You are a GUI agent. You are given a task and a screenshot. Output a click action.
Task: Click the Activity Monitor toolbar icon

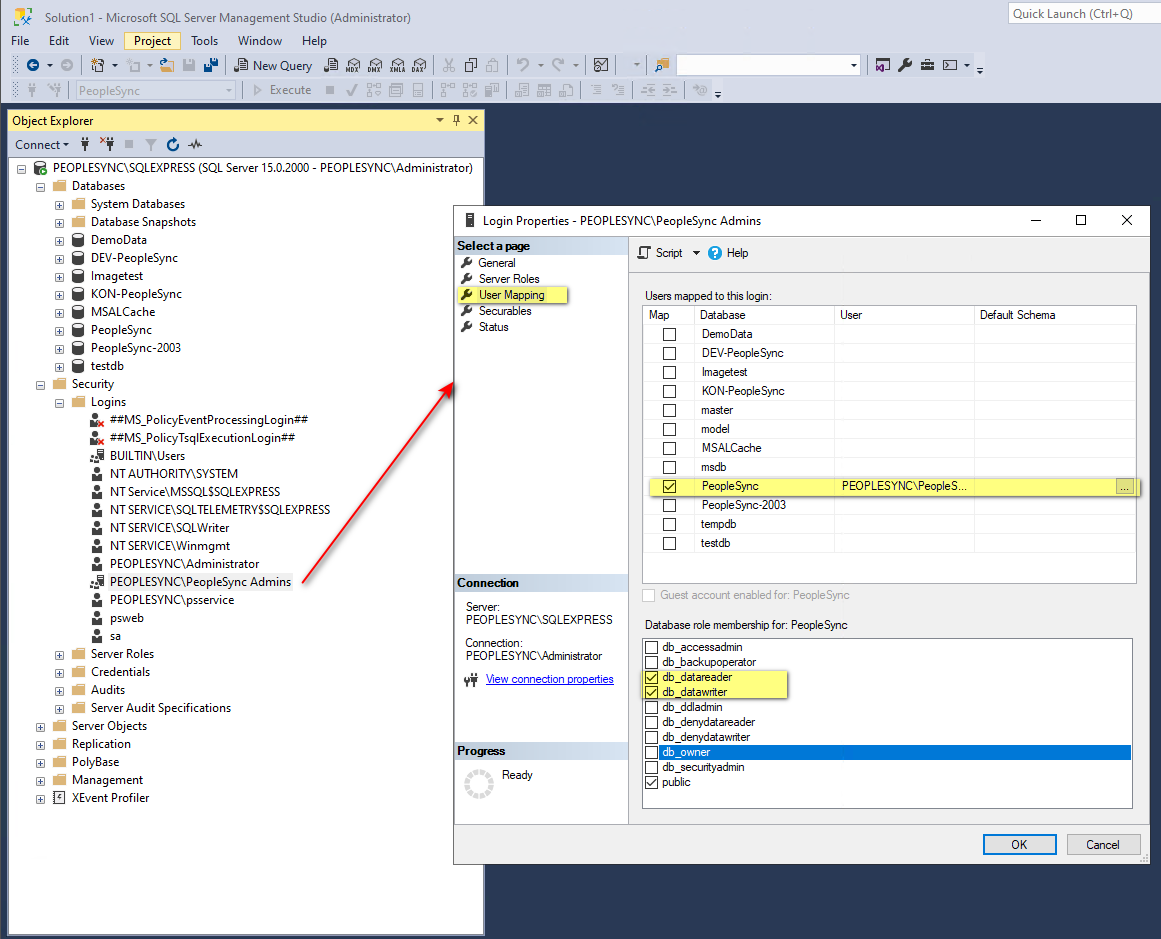click(601, 65)
